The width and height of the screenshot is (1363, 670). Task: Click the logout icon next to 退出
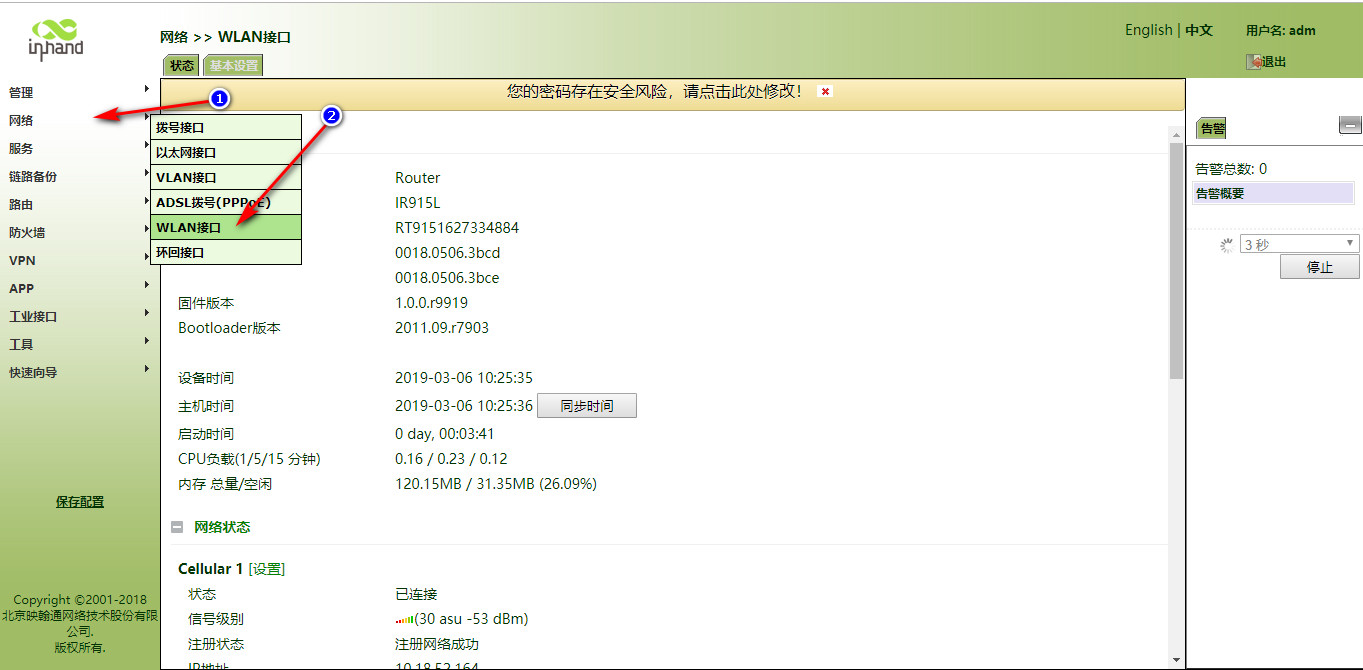(x=1253, y=62)
